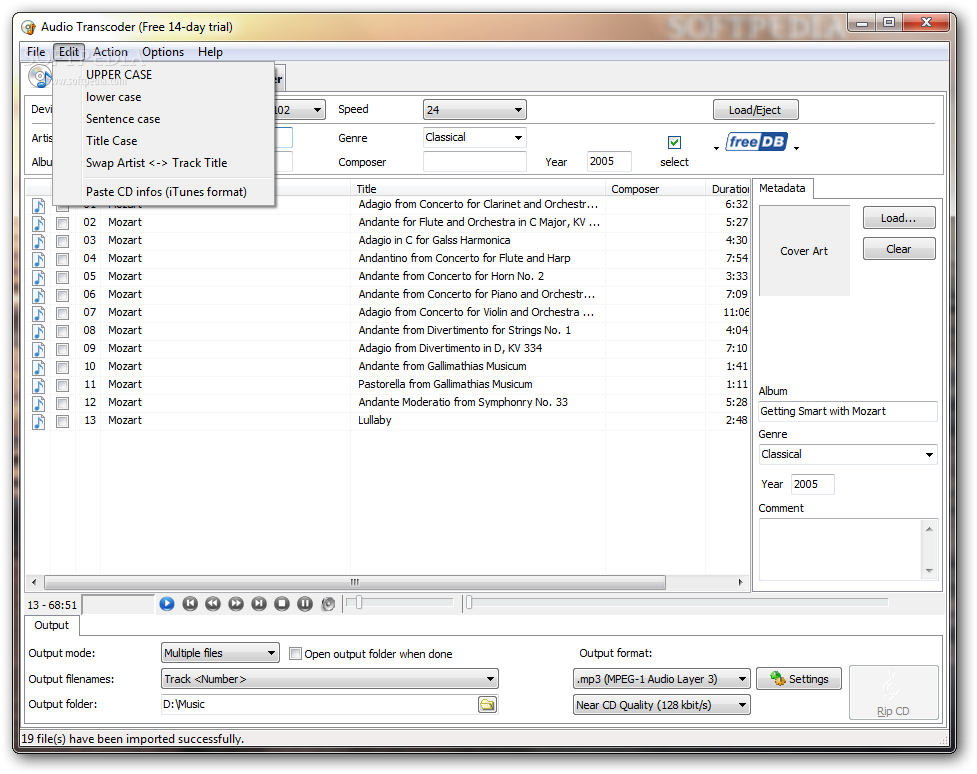Tick the checkbox for track 02

(62, 223)
